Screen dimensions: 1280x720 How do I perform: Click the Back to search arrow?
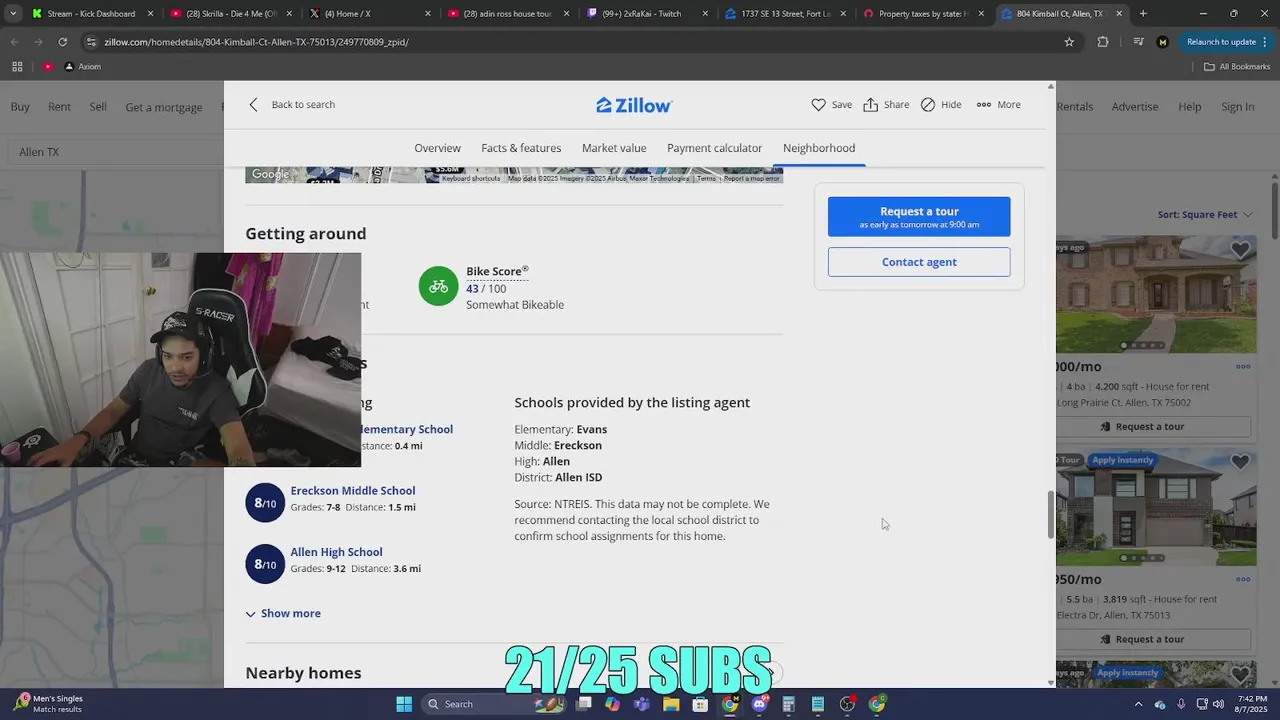(x=253, y=105)
